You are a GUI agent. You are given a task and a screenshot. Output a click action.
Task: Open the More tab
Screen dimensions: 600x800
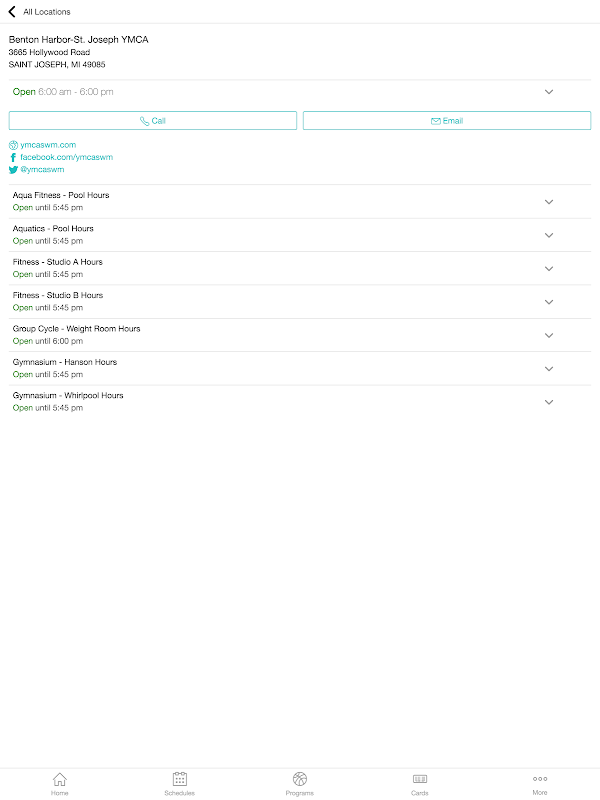(x=540, y=784)
